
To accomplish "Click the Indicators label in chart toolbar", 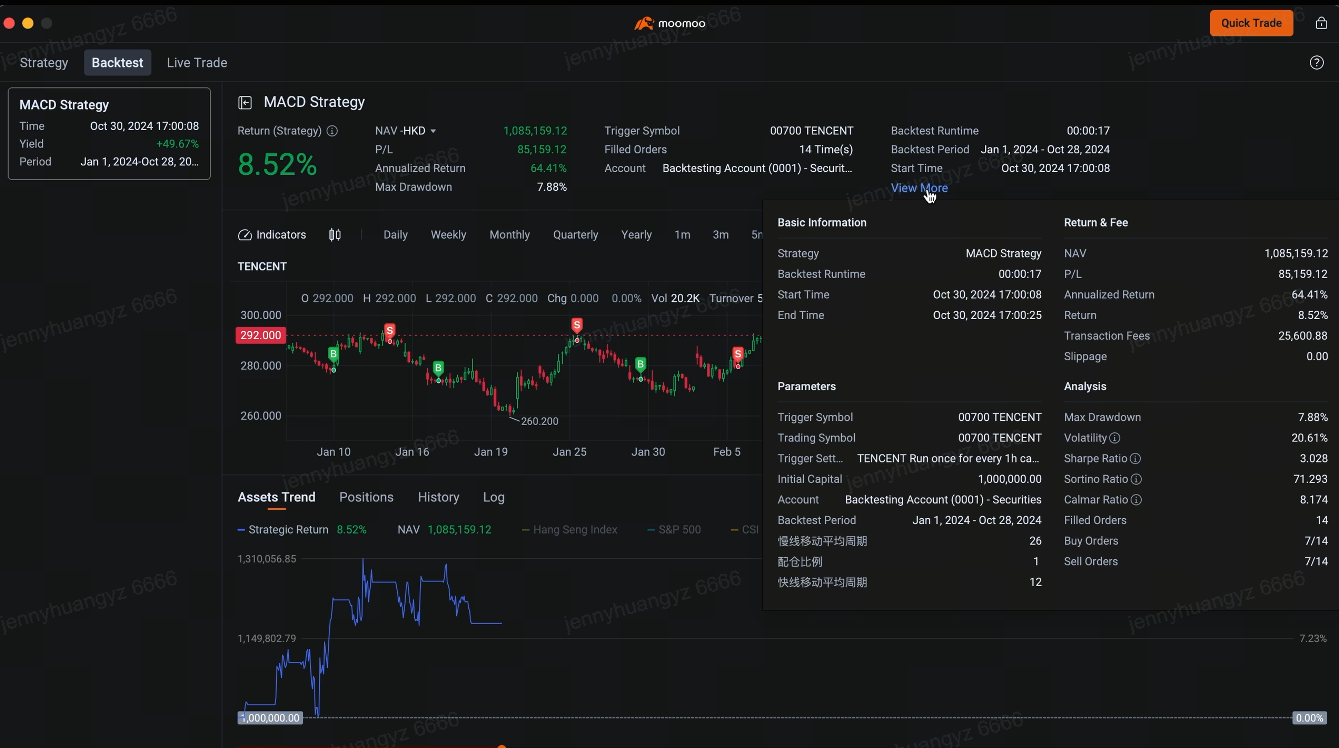I will click(281, 235).
